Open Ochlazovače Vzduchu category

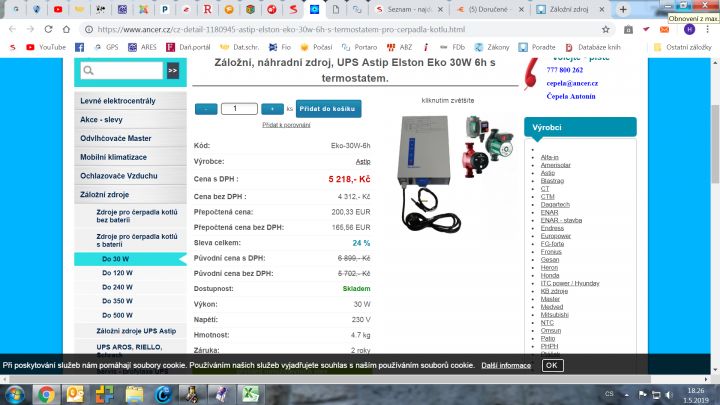click(130, 176)
